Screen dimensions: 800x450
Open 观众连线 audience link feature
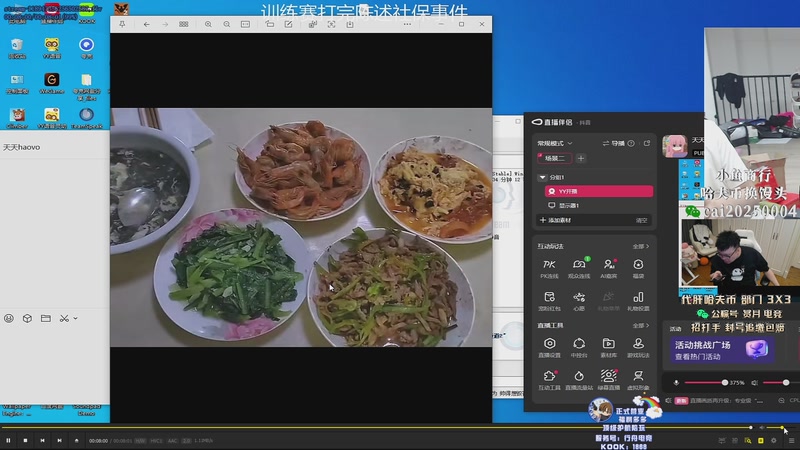tap(579, 268)
